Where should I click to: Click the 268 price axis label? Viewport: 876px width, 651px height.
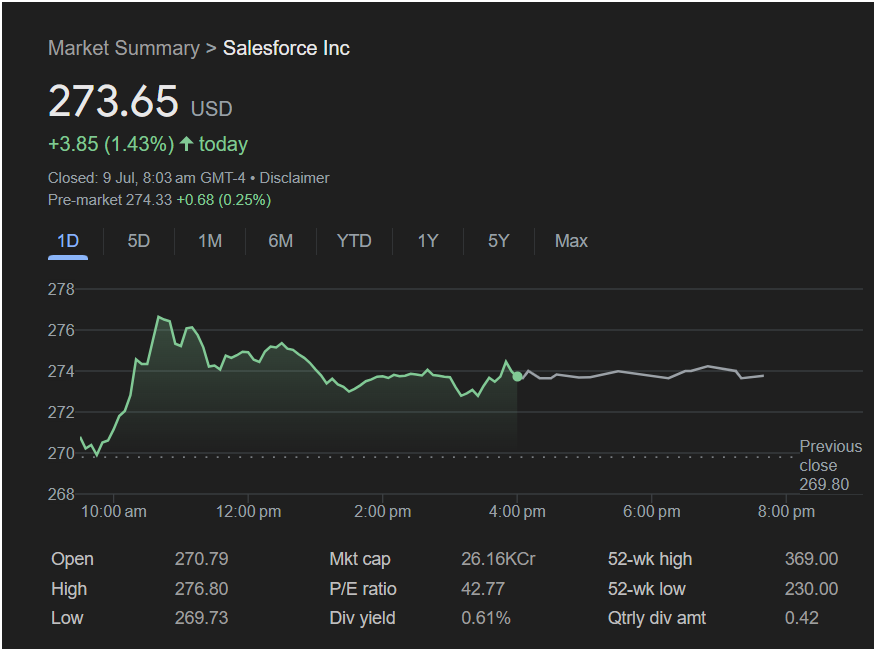tap(61, 494)
